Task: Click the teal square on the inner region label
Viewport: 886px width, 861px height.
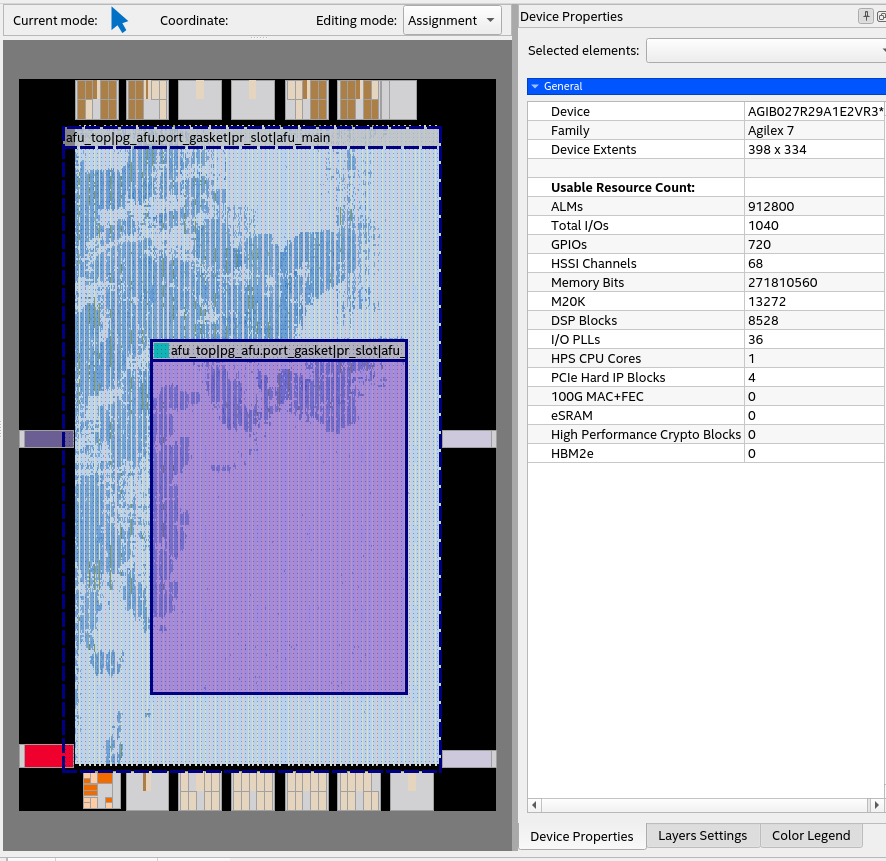Action: coord(161,350)
